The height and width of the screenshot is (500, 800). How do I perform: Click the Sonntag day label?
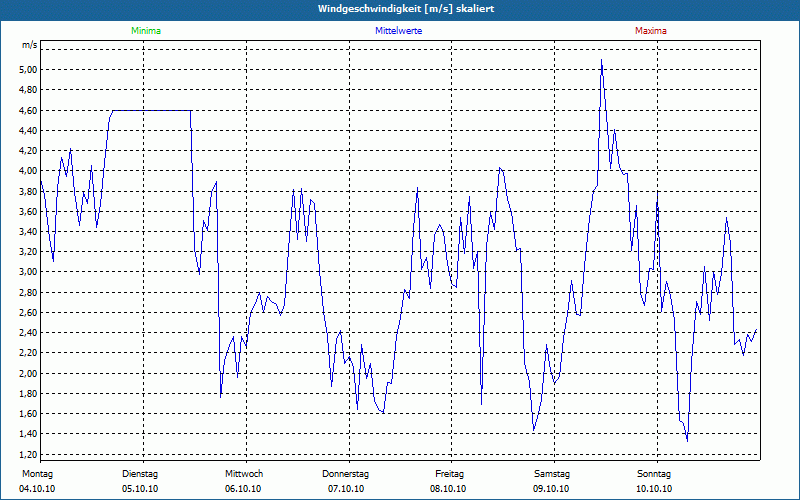tap(654, 474)
